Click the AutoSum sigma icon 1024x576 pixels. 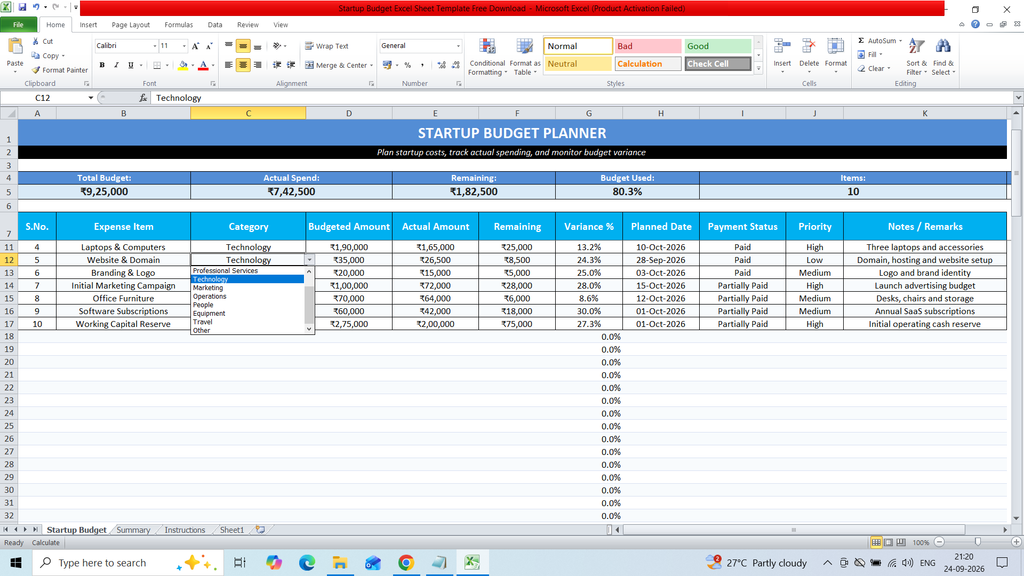[861, 40]
